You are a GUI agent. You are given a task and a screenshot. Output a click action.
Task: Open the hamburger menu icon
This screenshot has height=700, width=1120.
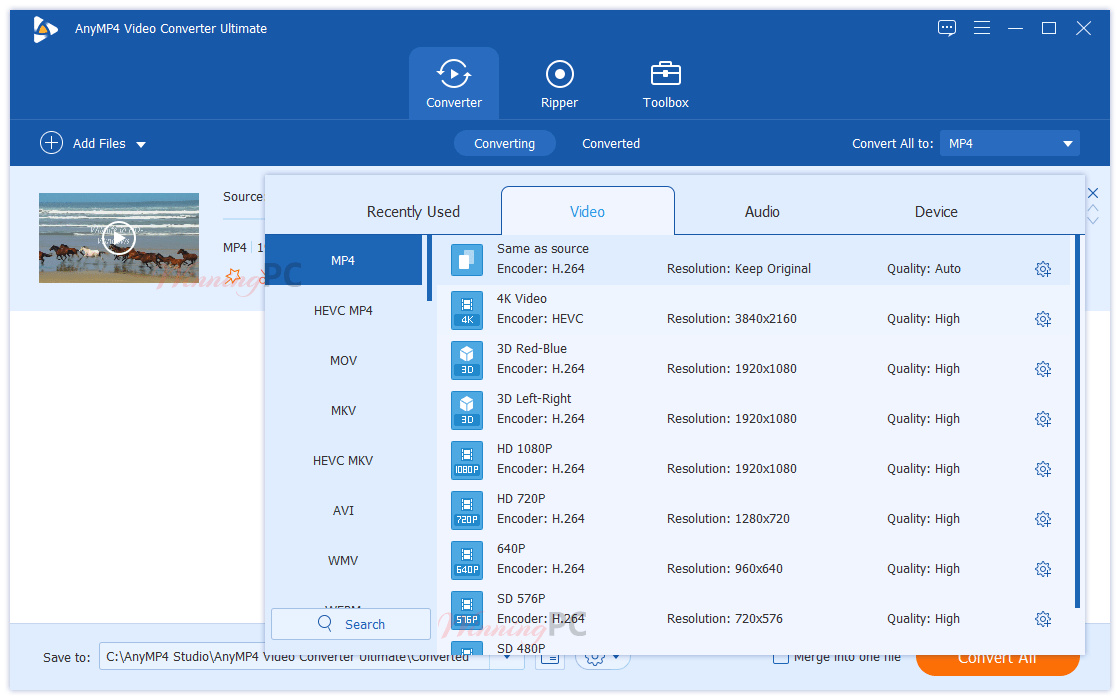pos(982,28)
